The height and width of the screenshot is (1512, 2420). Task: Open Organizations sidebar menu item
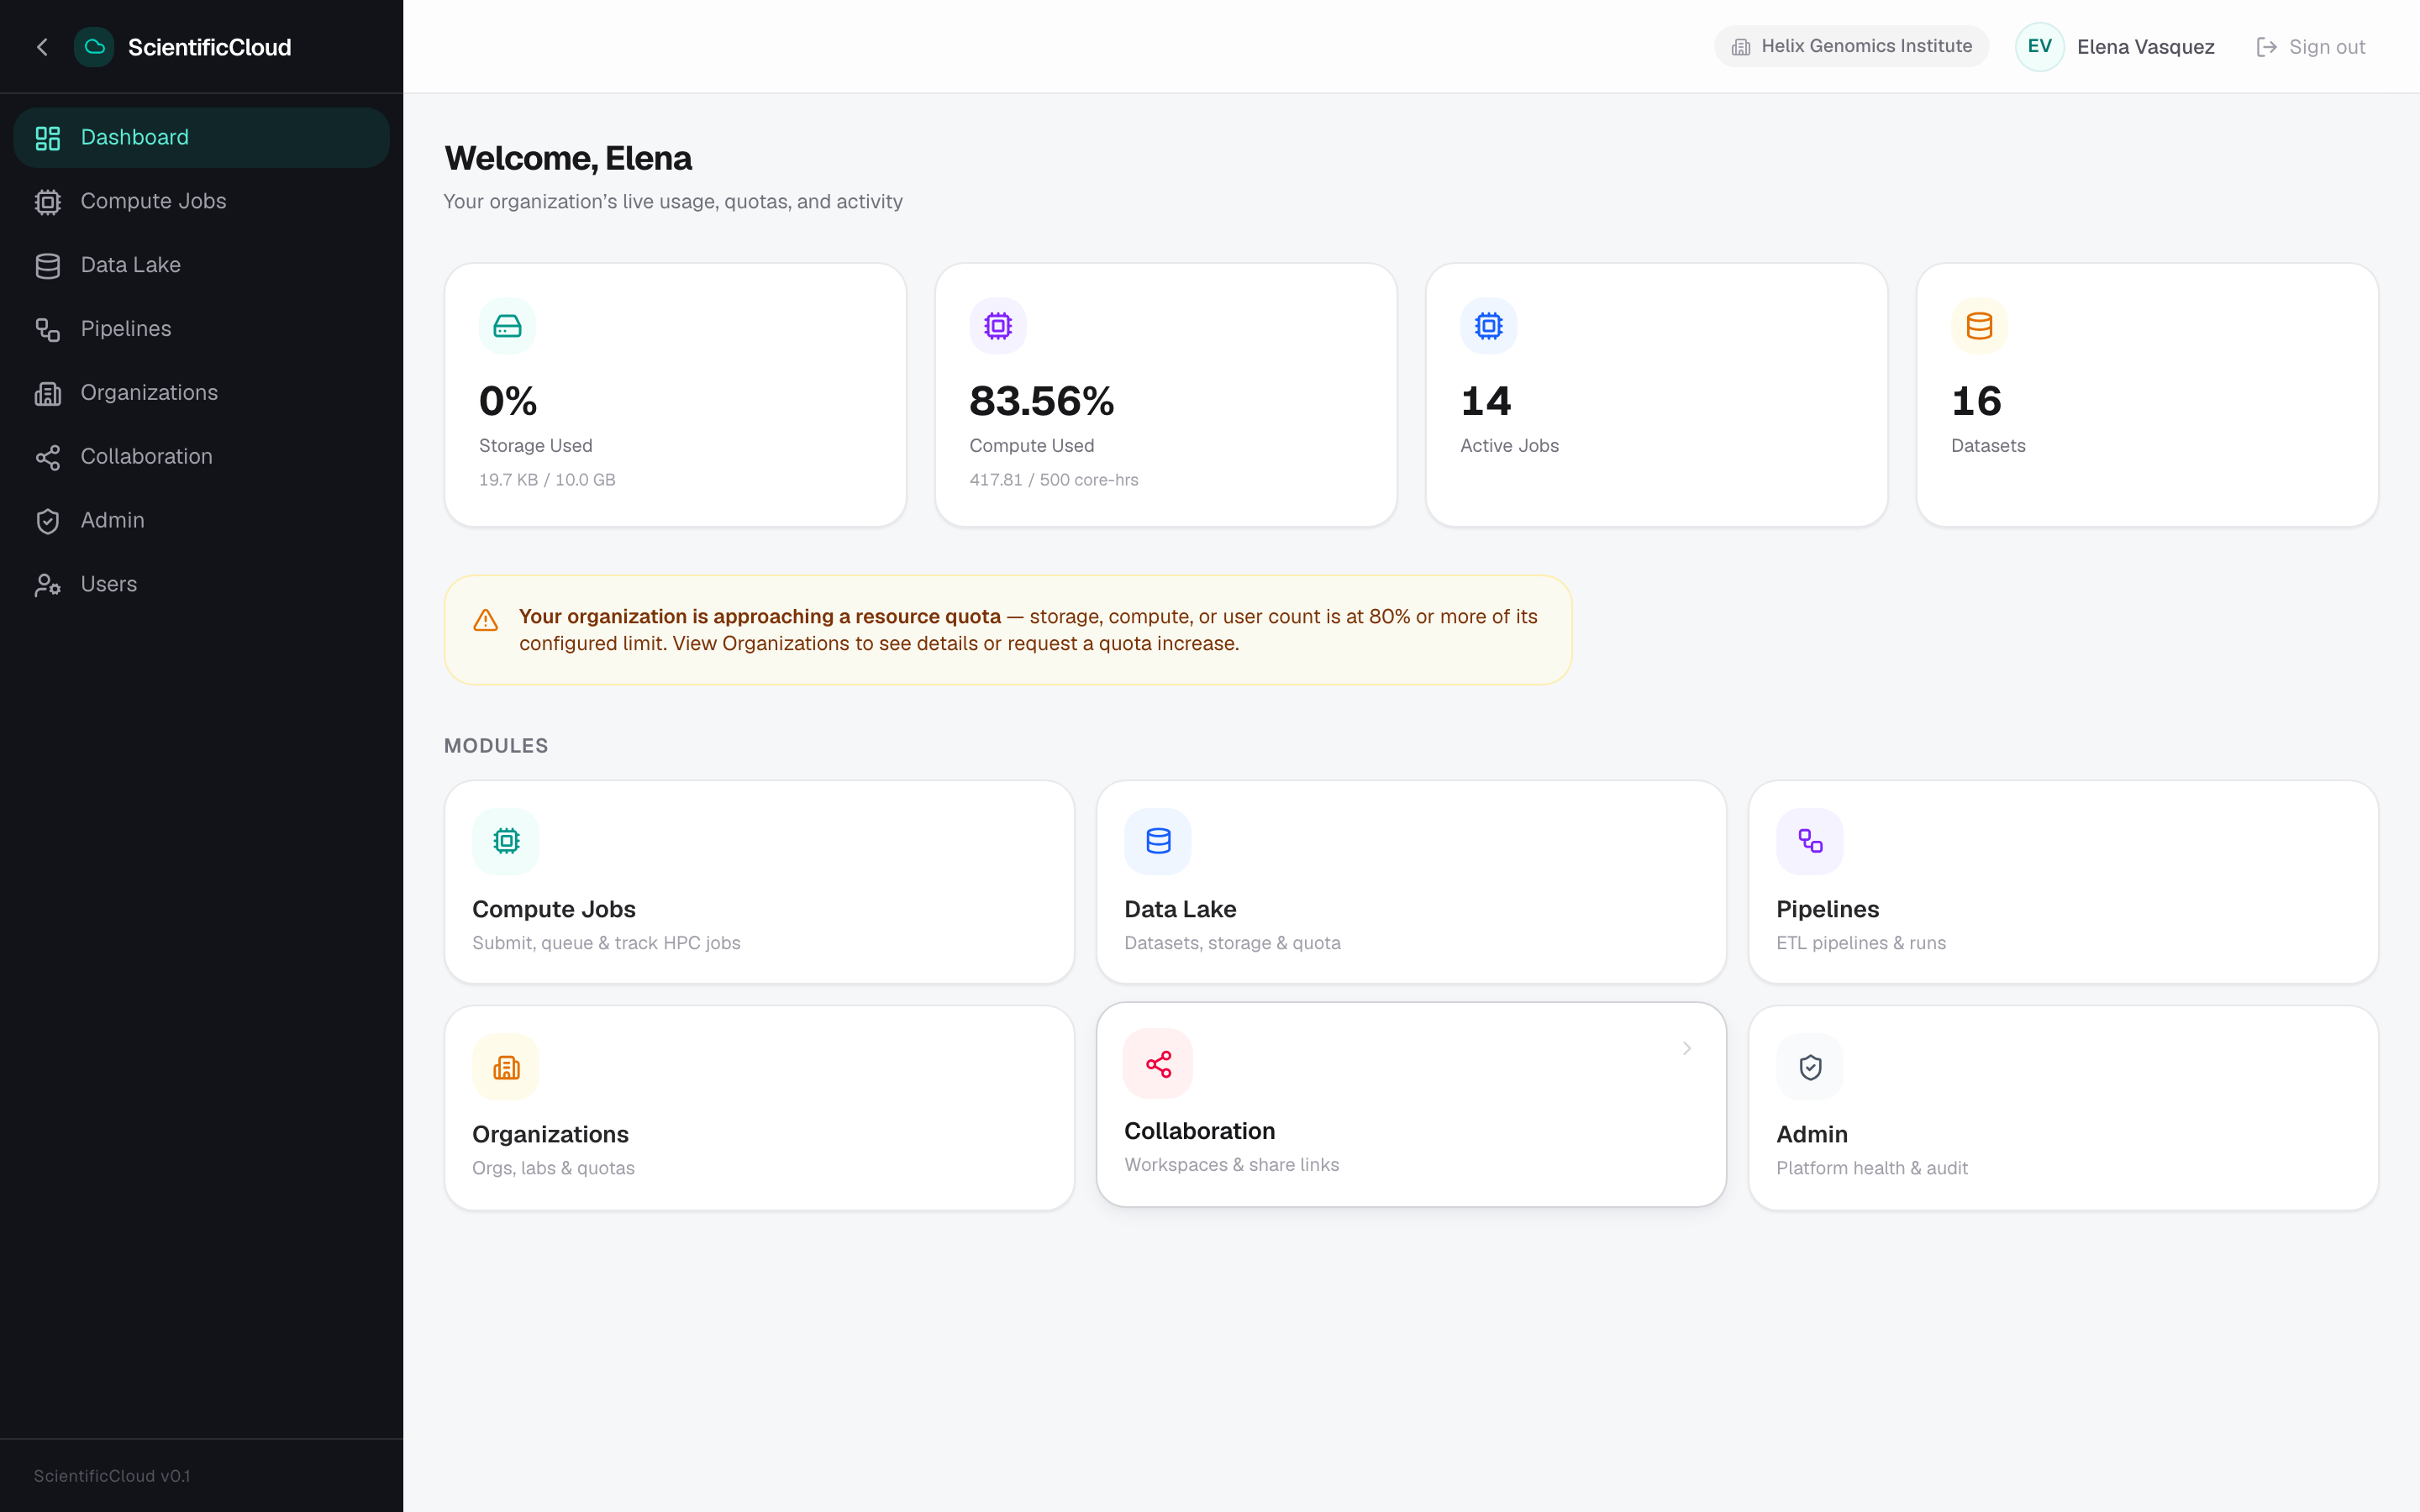click(x=201, y=394)
